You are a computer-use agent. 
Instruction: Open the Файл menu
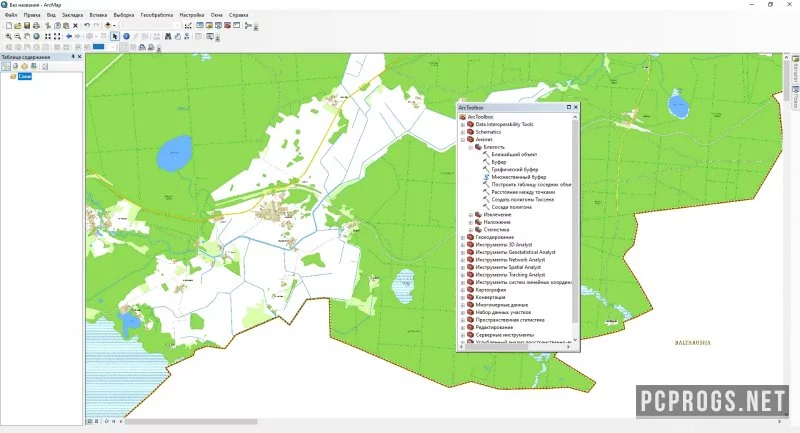tap(11, 15)
